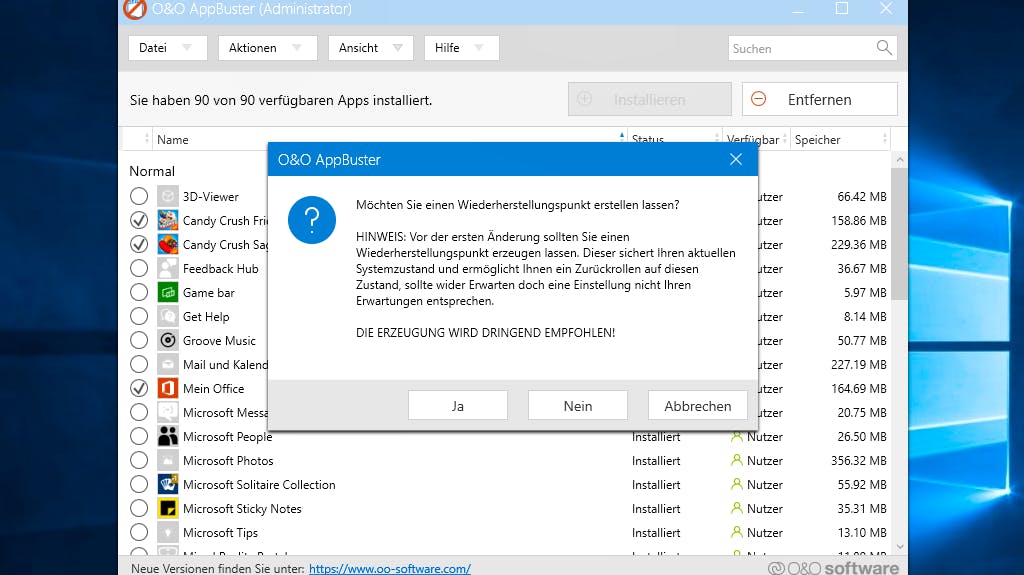Viewport: 1024px width, 575px height.
Task: Click the Microsoft Sticky Notes icon
Action: pyautogui.click(x=168, y=508)
